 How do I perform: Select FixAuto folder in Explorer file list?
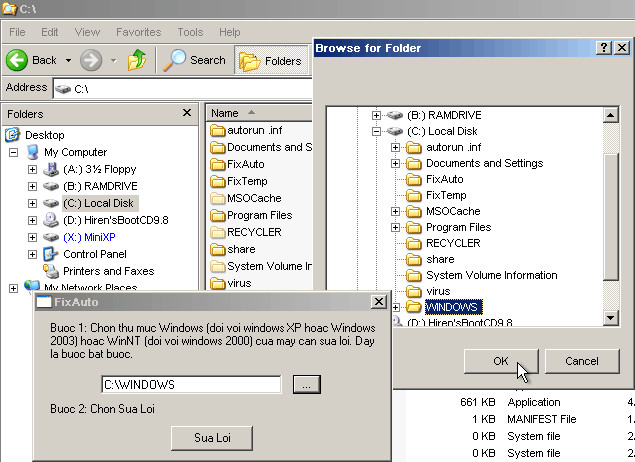pos(237,164)
